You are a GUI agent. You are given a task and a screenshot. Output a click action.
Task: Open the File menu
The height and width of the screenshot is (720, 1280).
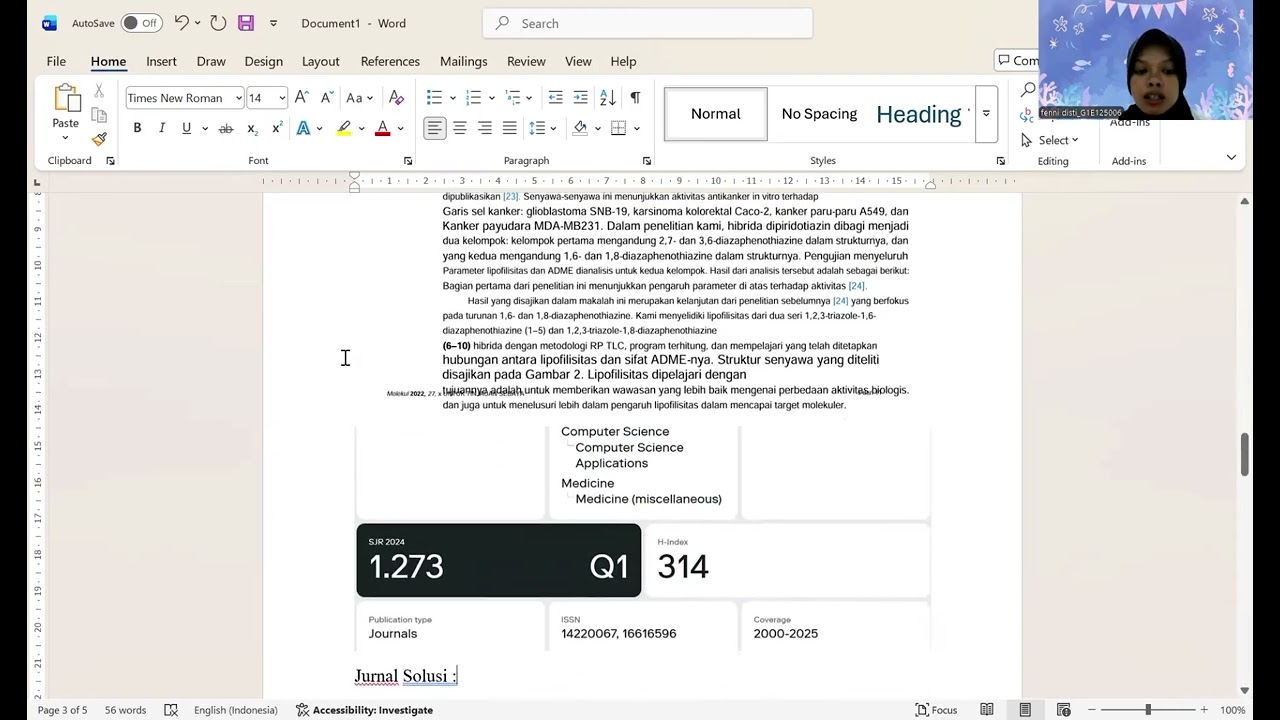[x=56, y=61]
